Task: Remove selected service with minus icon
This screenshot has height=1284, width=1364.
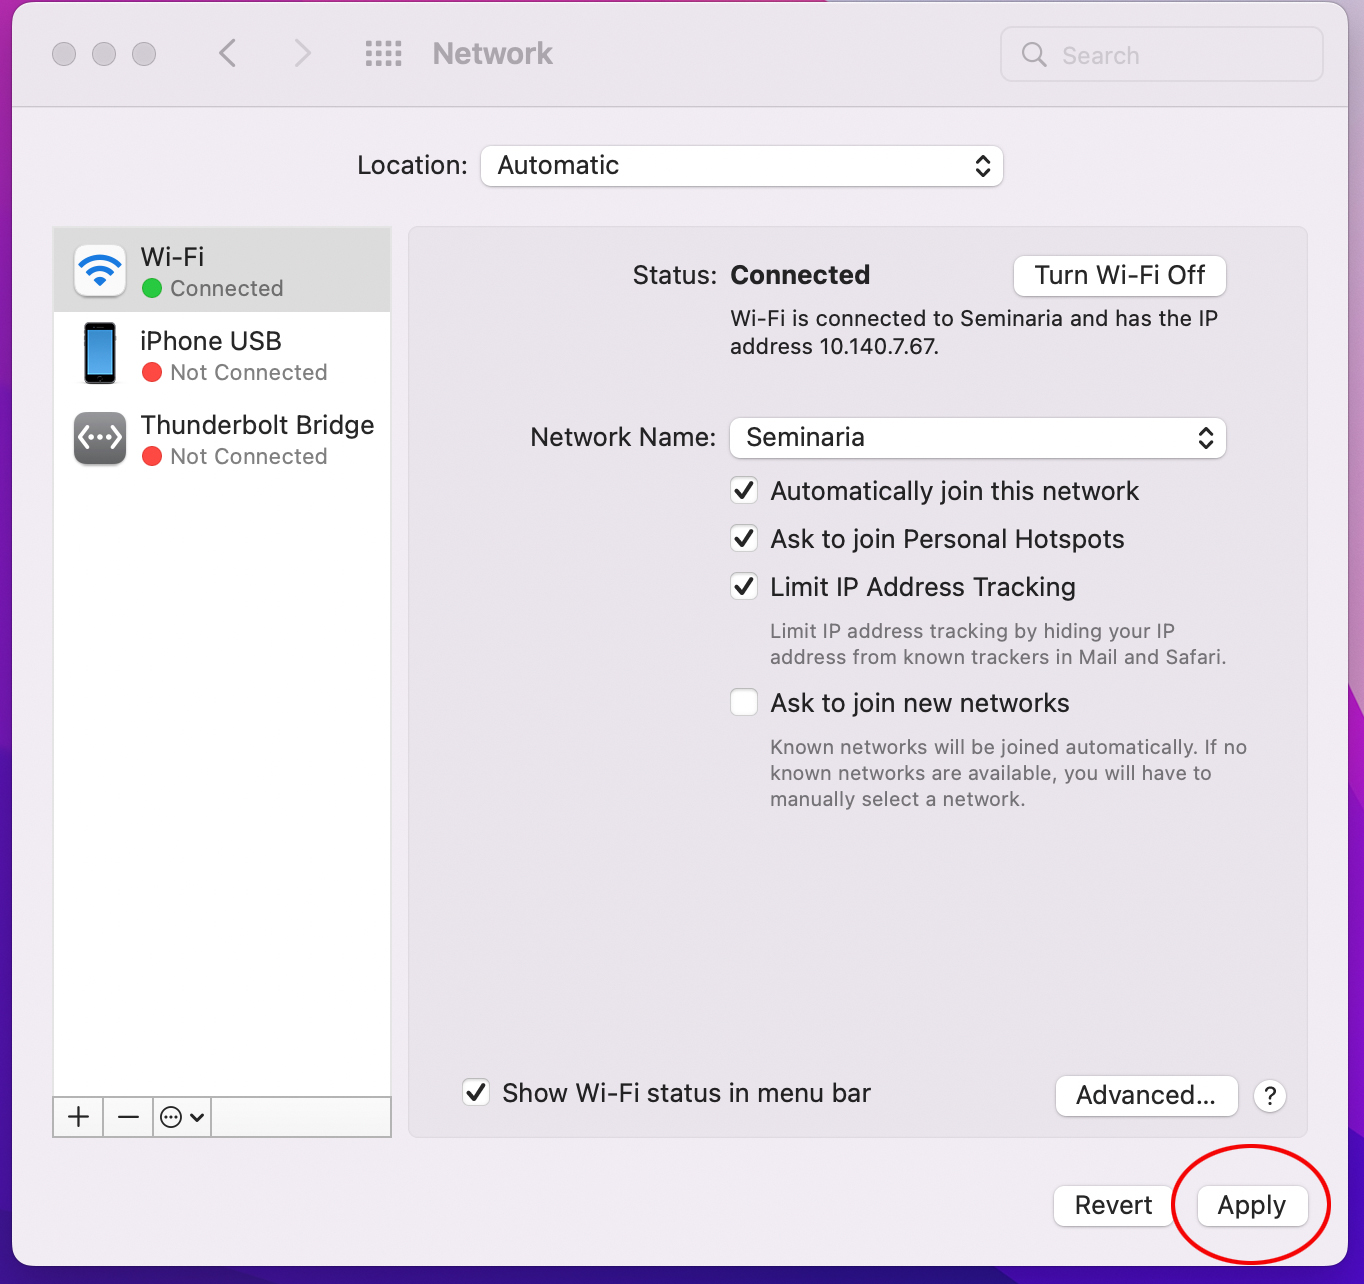Action: [127, 1117]
